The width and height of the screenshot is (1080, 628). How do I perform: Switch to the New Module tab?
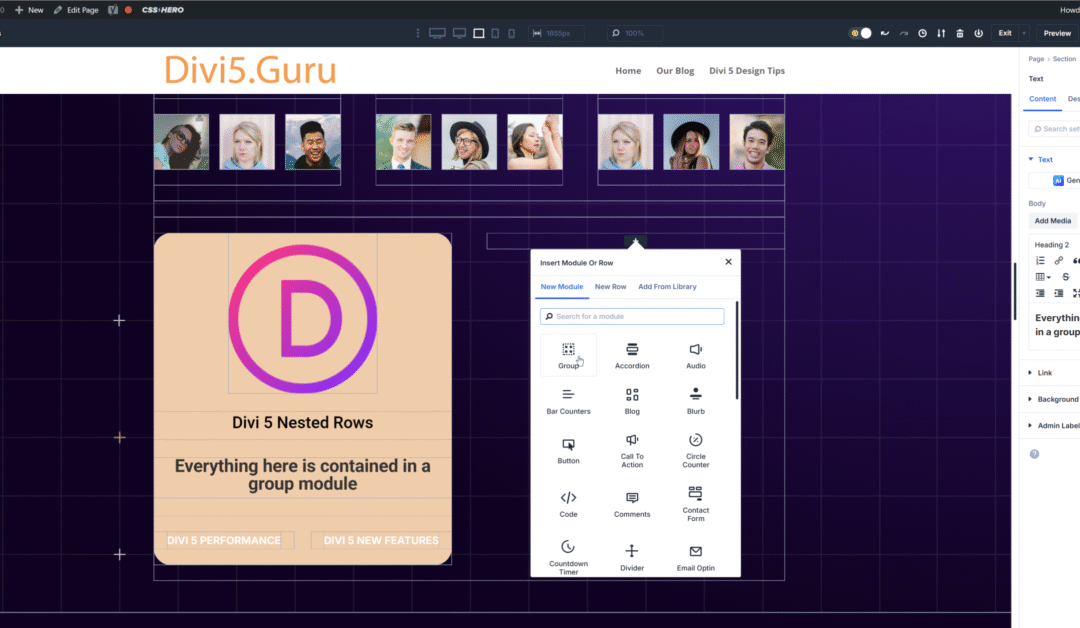coord(561,286)
